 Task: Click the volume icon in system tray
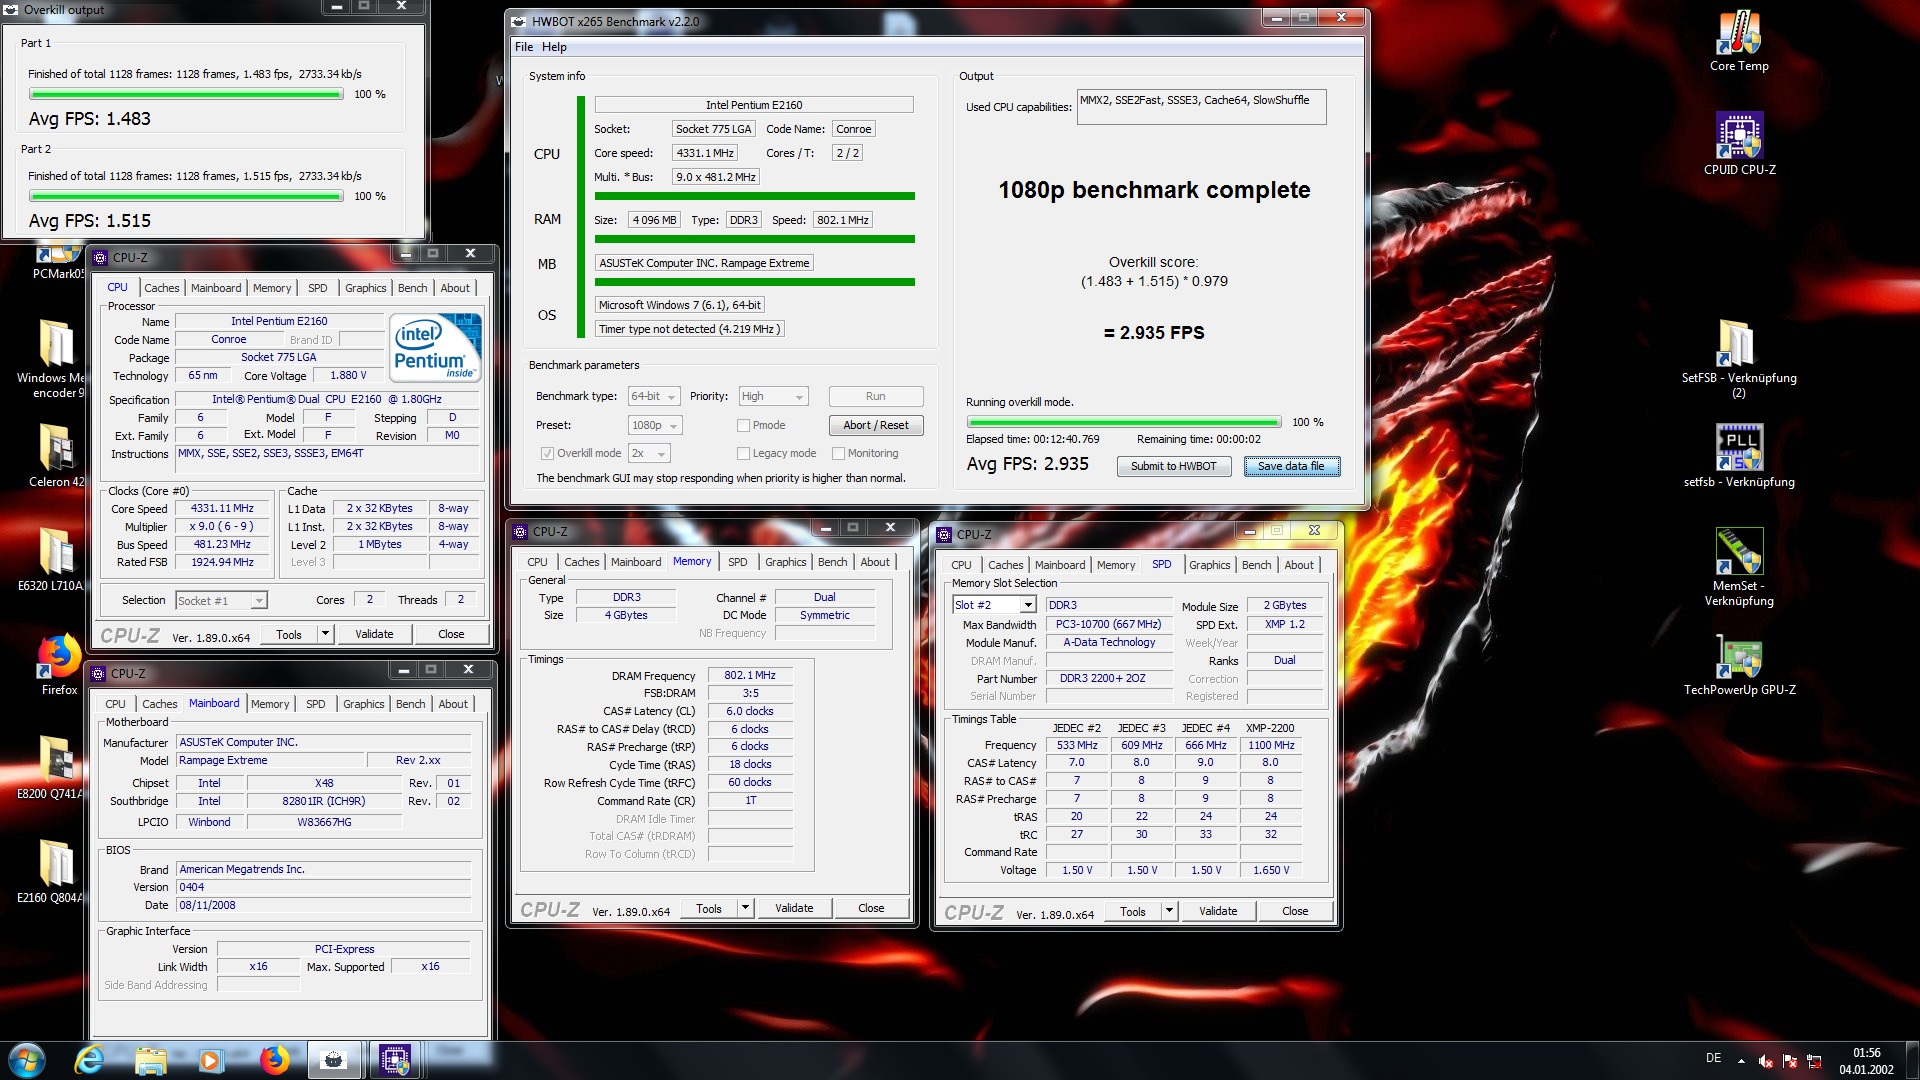tap(1766, 1061)
